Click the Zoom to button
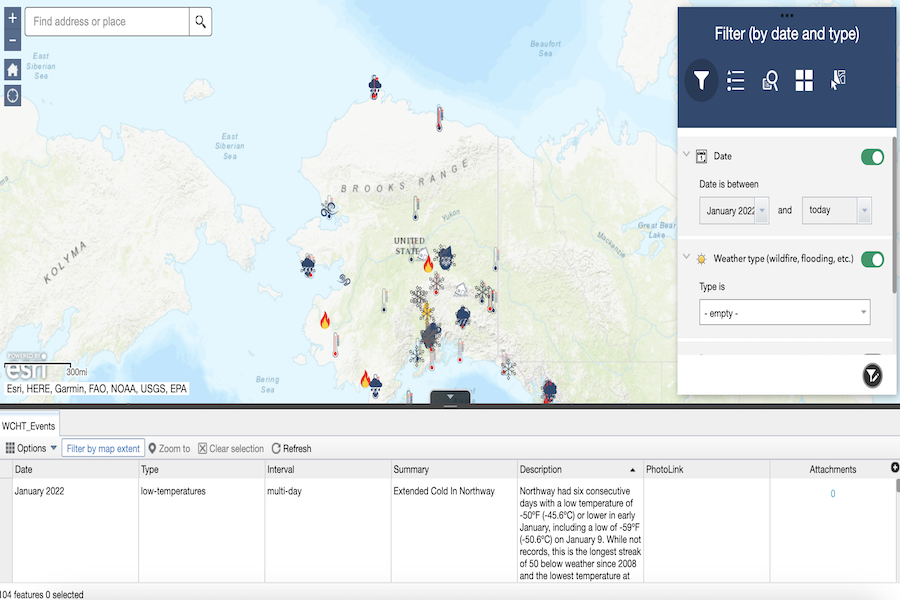This screenshot has height=600, width=900. point(169,448)
